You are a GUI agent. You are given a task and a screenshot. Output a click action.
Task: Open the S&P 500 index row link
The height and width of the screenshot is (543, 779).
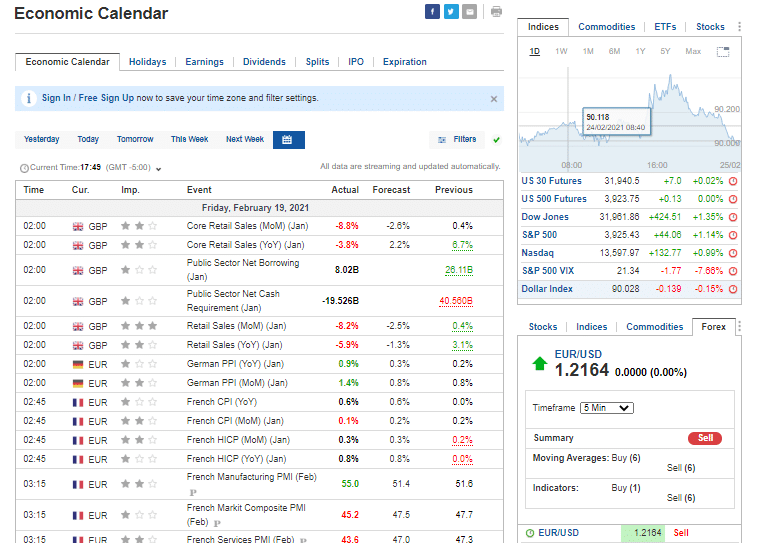point(540,234)
